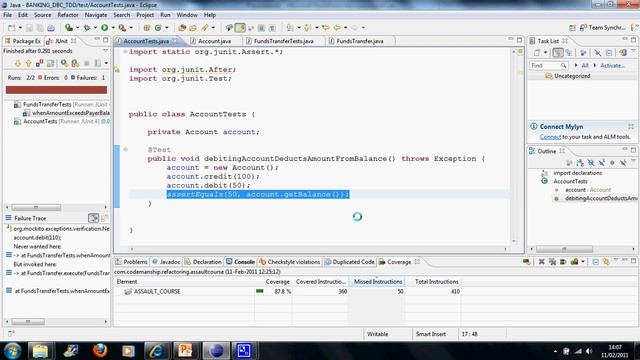Click the Activate... link in Task List
640x360 pixels.
[612, 65]
